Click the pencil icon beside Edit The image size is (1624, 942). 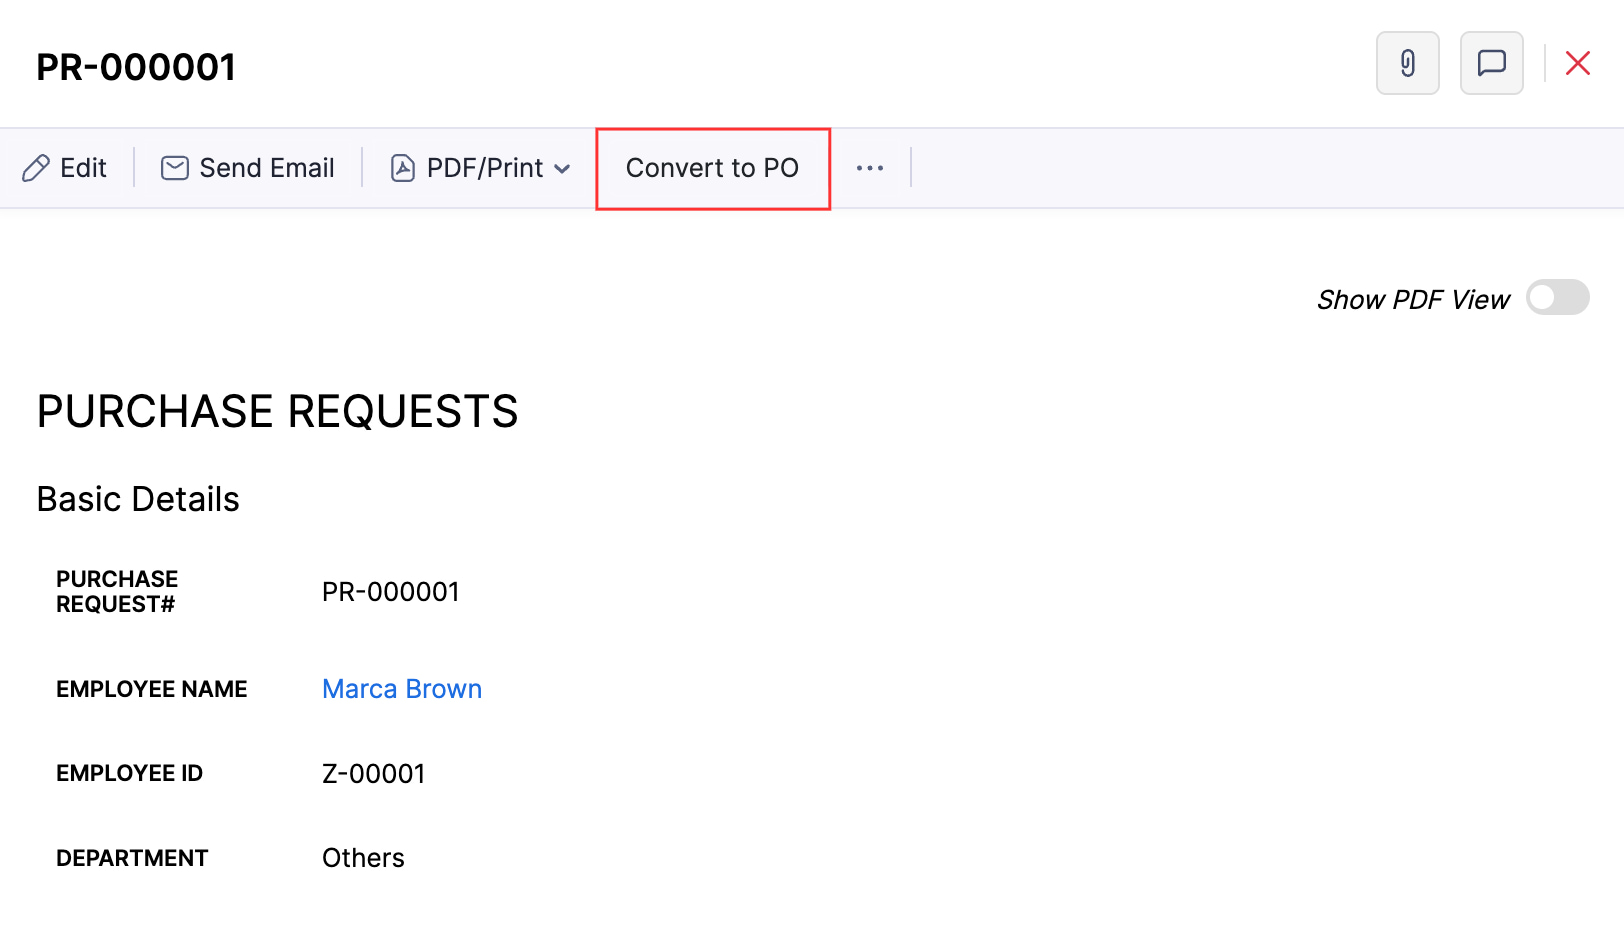[x=38, y=167]
